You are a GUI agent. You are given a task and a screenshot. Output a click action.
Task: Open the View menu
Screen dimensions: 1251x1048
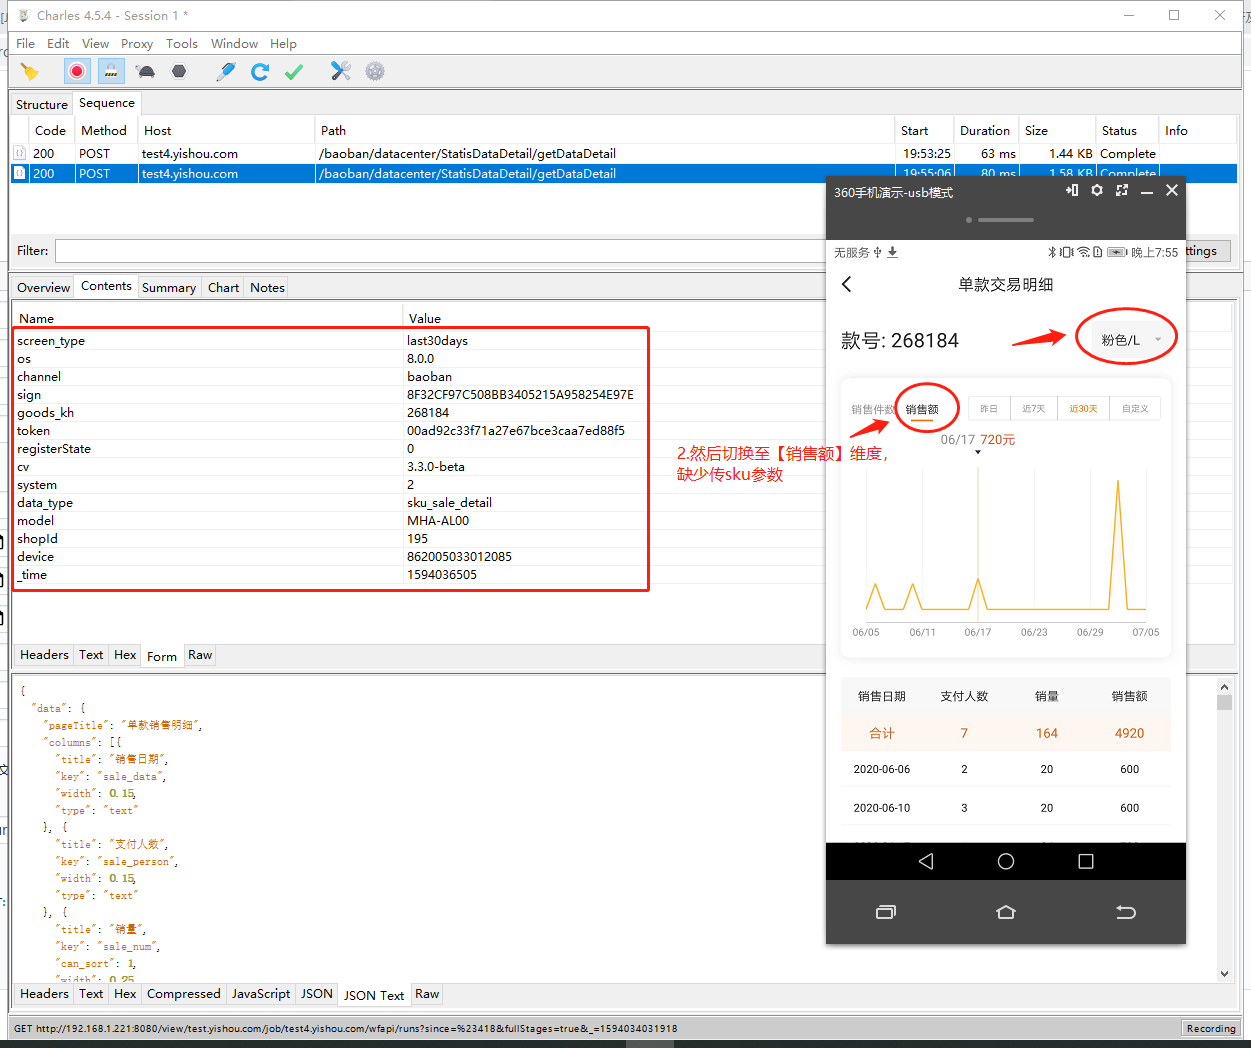pos(95,44)
